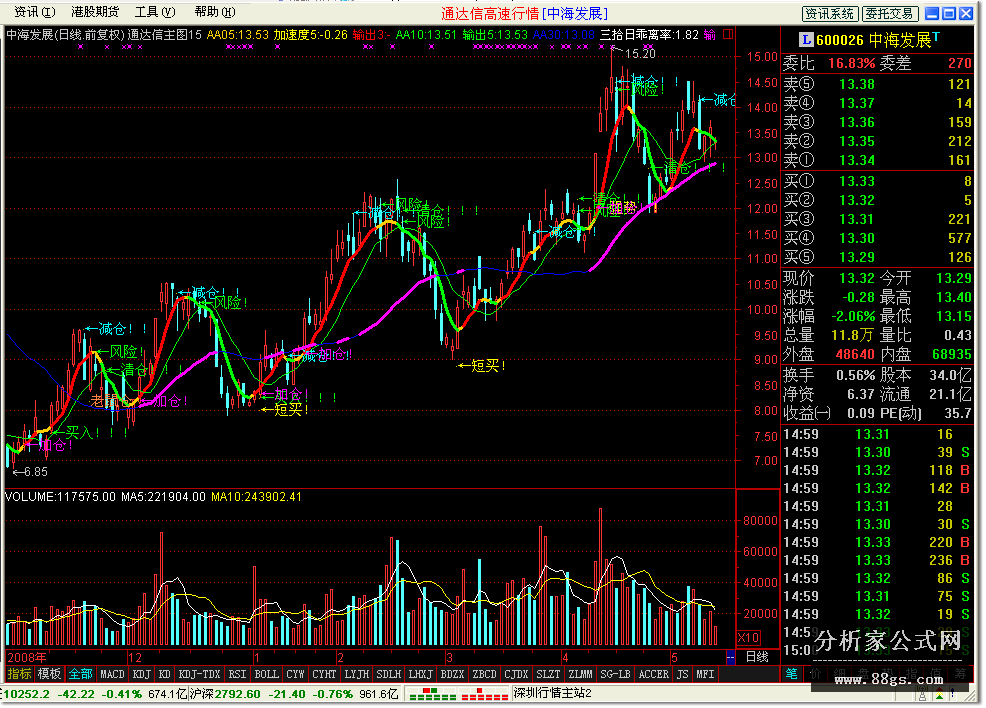Click the 买③ 13.31 order row
Screen dimensions: 986x708
[x=877, y=219]
